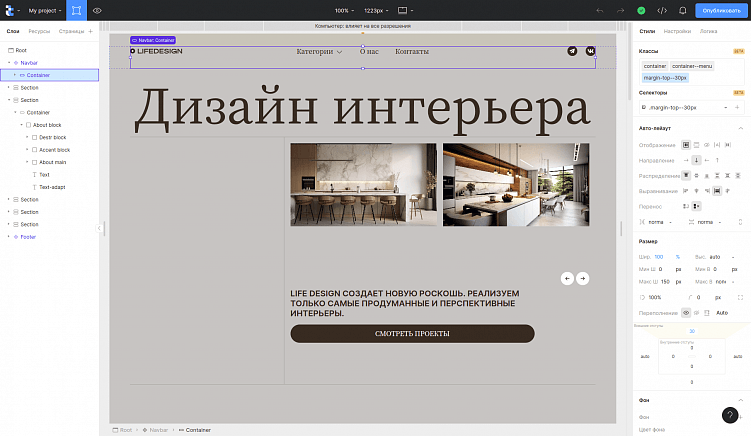This screenshot has height=436, width=751.
Task: Collapse the Navbar layer
Action: pos(9,63)
